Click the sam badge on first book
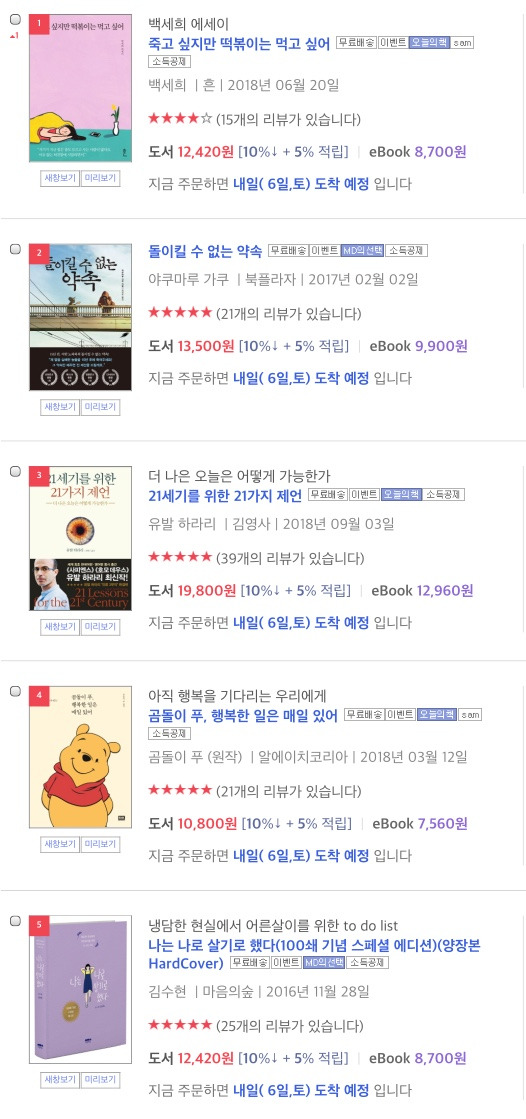Viewport: 526px width, 1119px height. point(462,42)
